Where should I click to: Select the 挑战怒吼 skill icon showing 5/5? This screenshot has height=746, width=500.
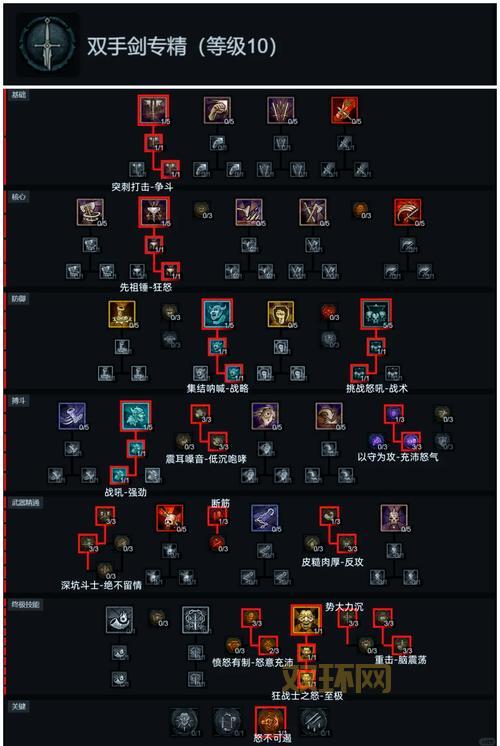click(376, 314)
